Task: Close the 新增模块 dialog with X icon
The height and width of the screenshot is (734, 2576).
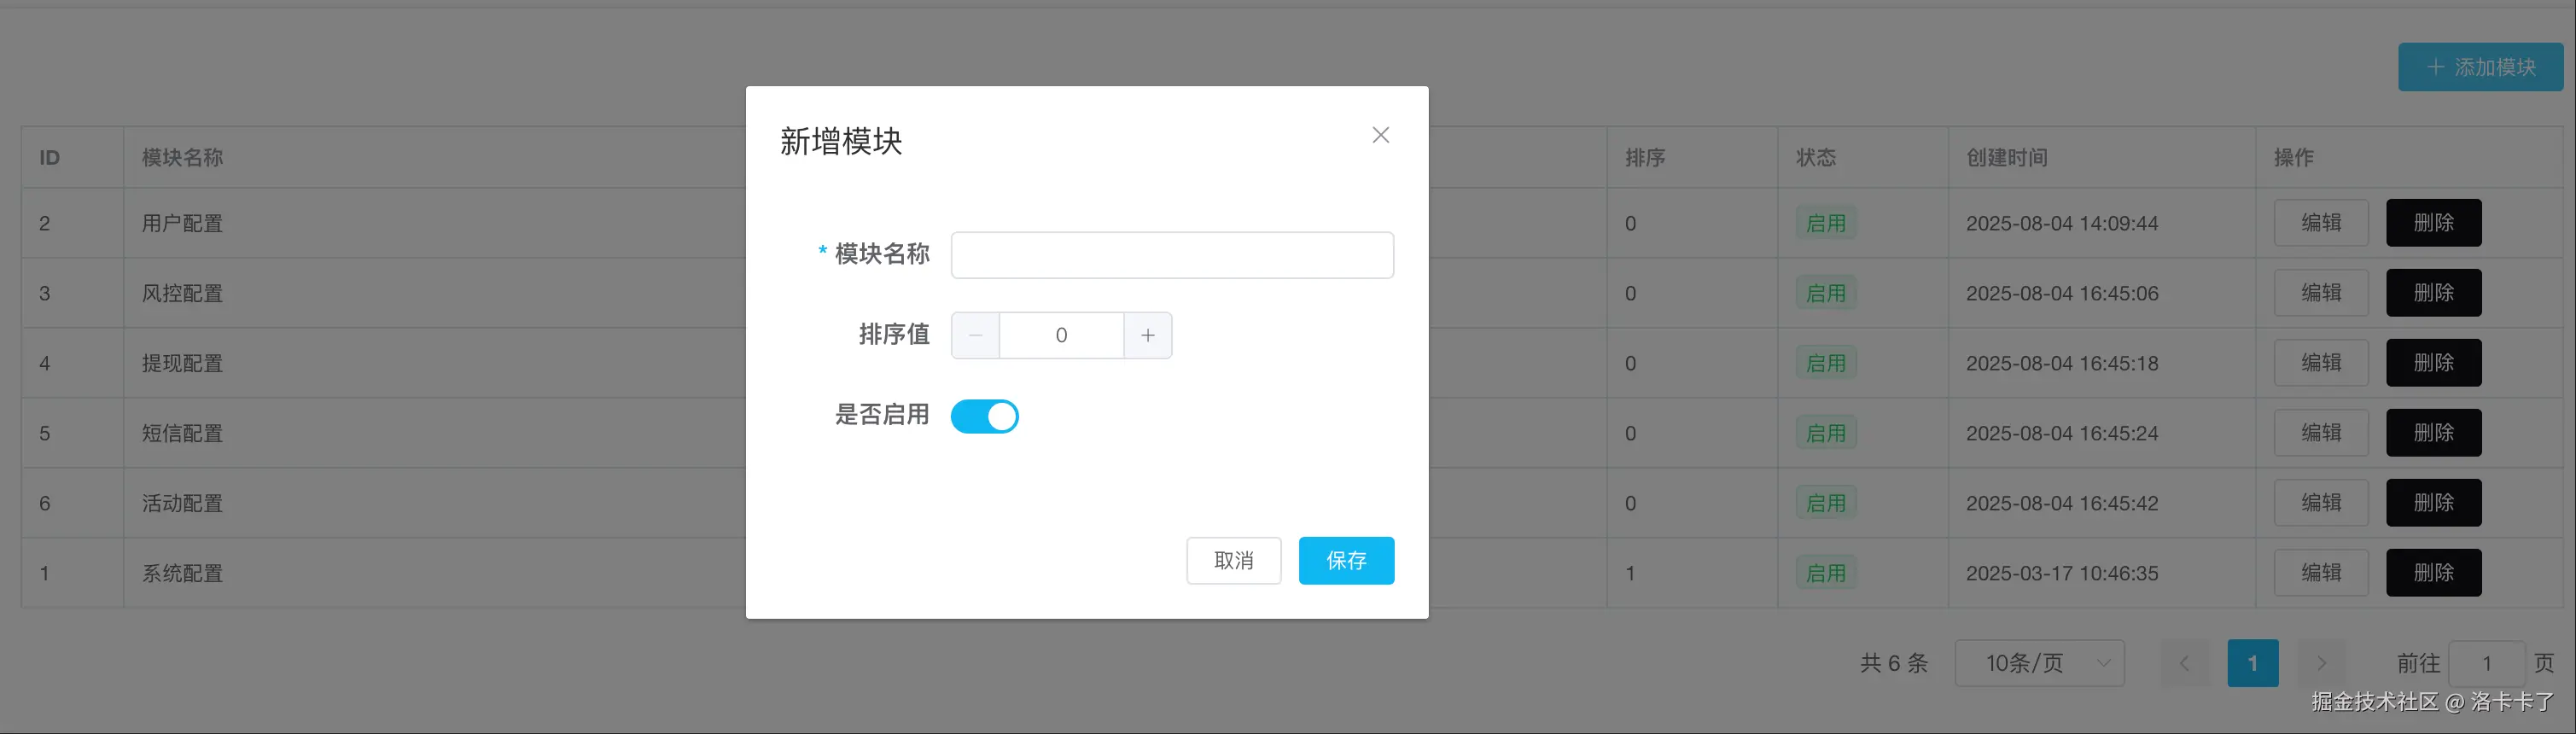Action: [x=1380, y=135]
